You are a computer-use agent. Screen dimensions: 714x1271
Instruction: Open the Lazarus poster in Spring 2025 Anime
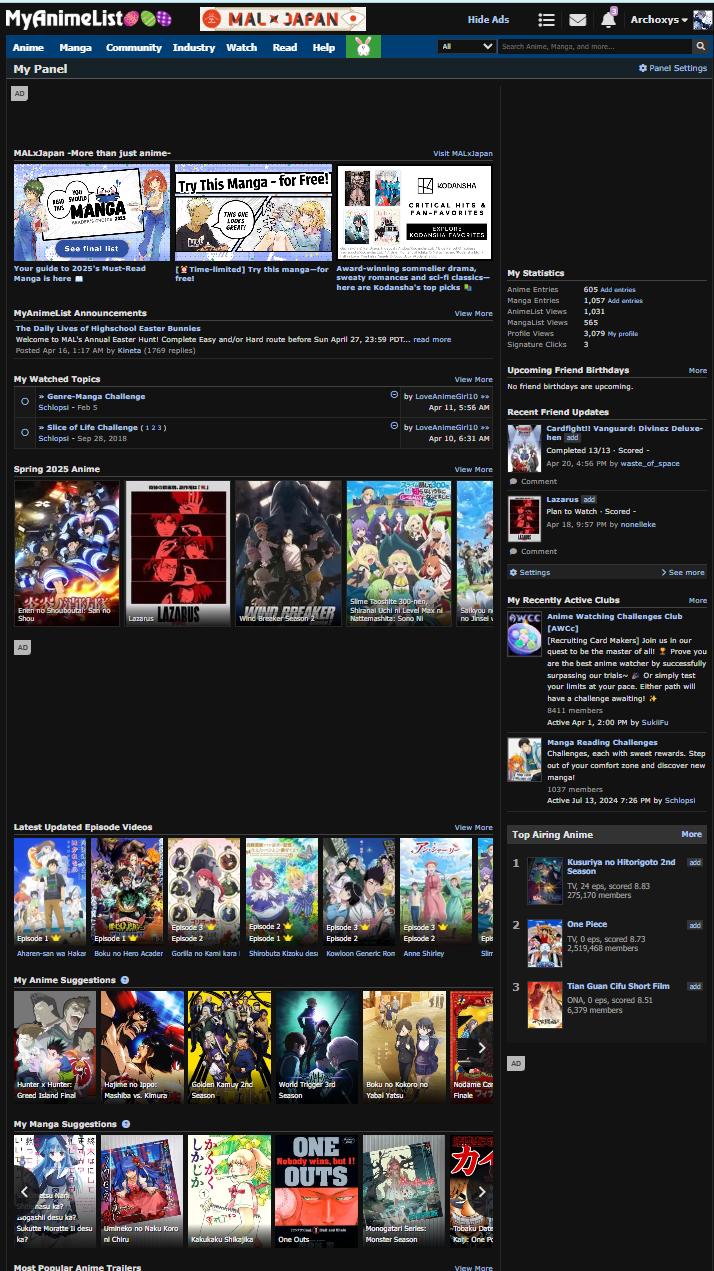tap(178, 554)
